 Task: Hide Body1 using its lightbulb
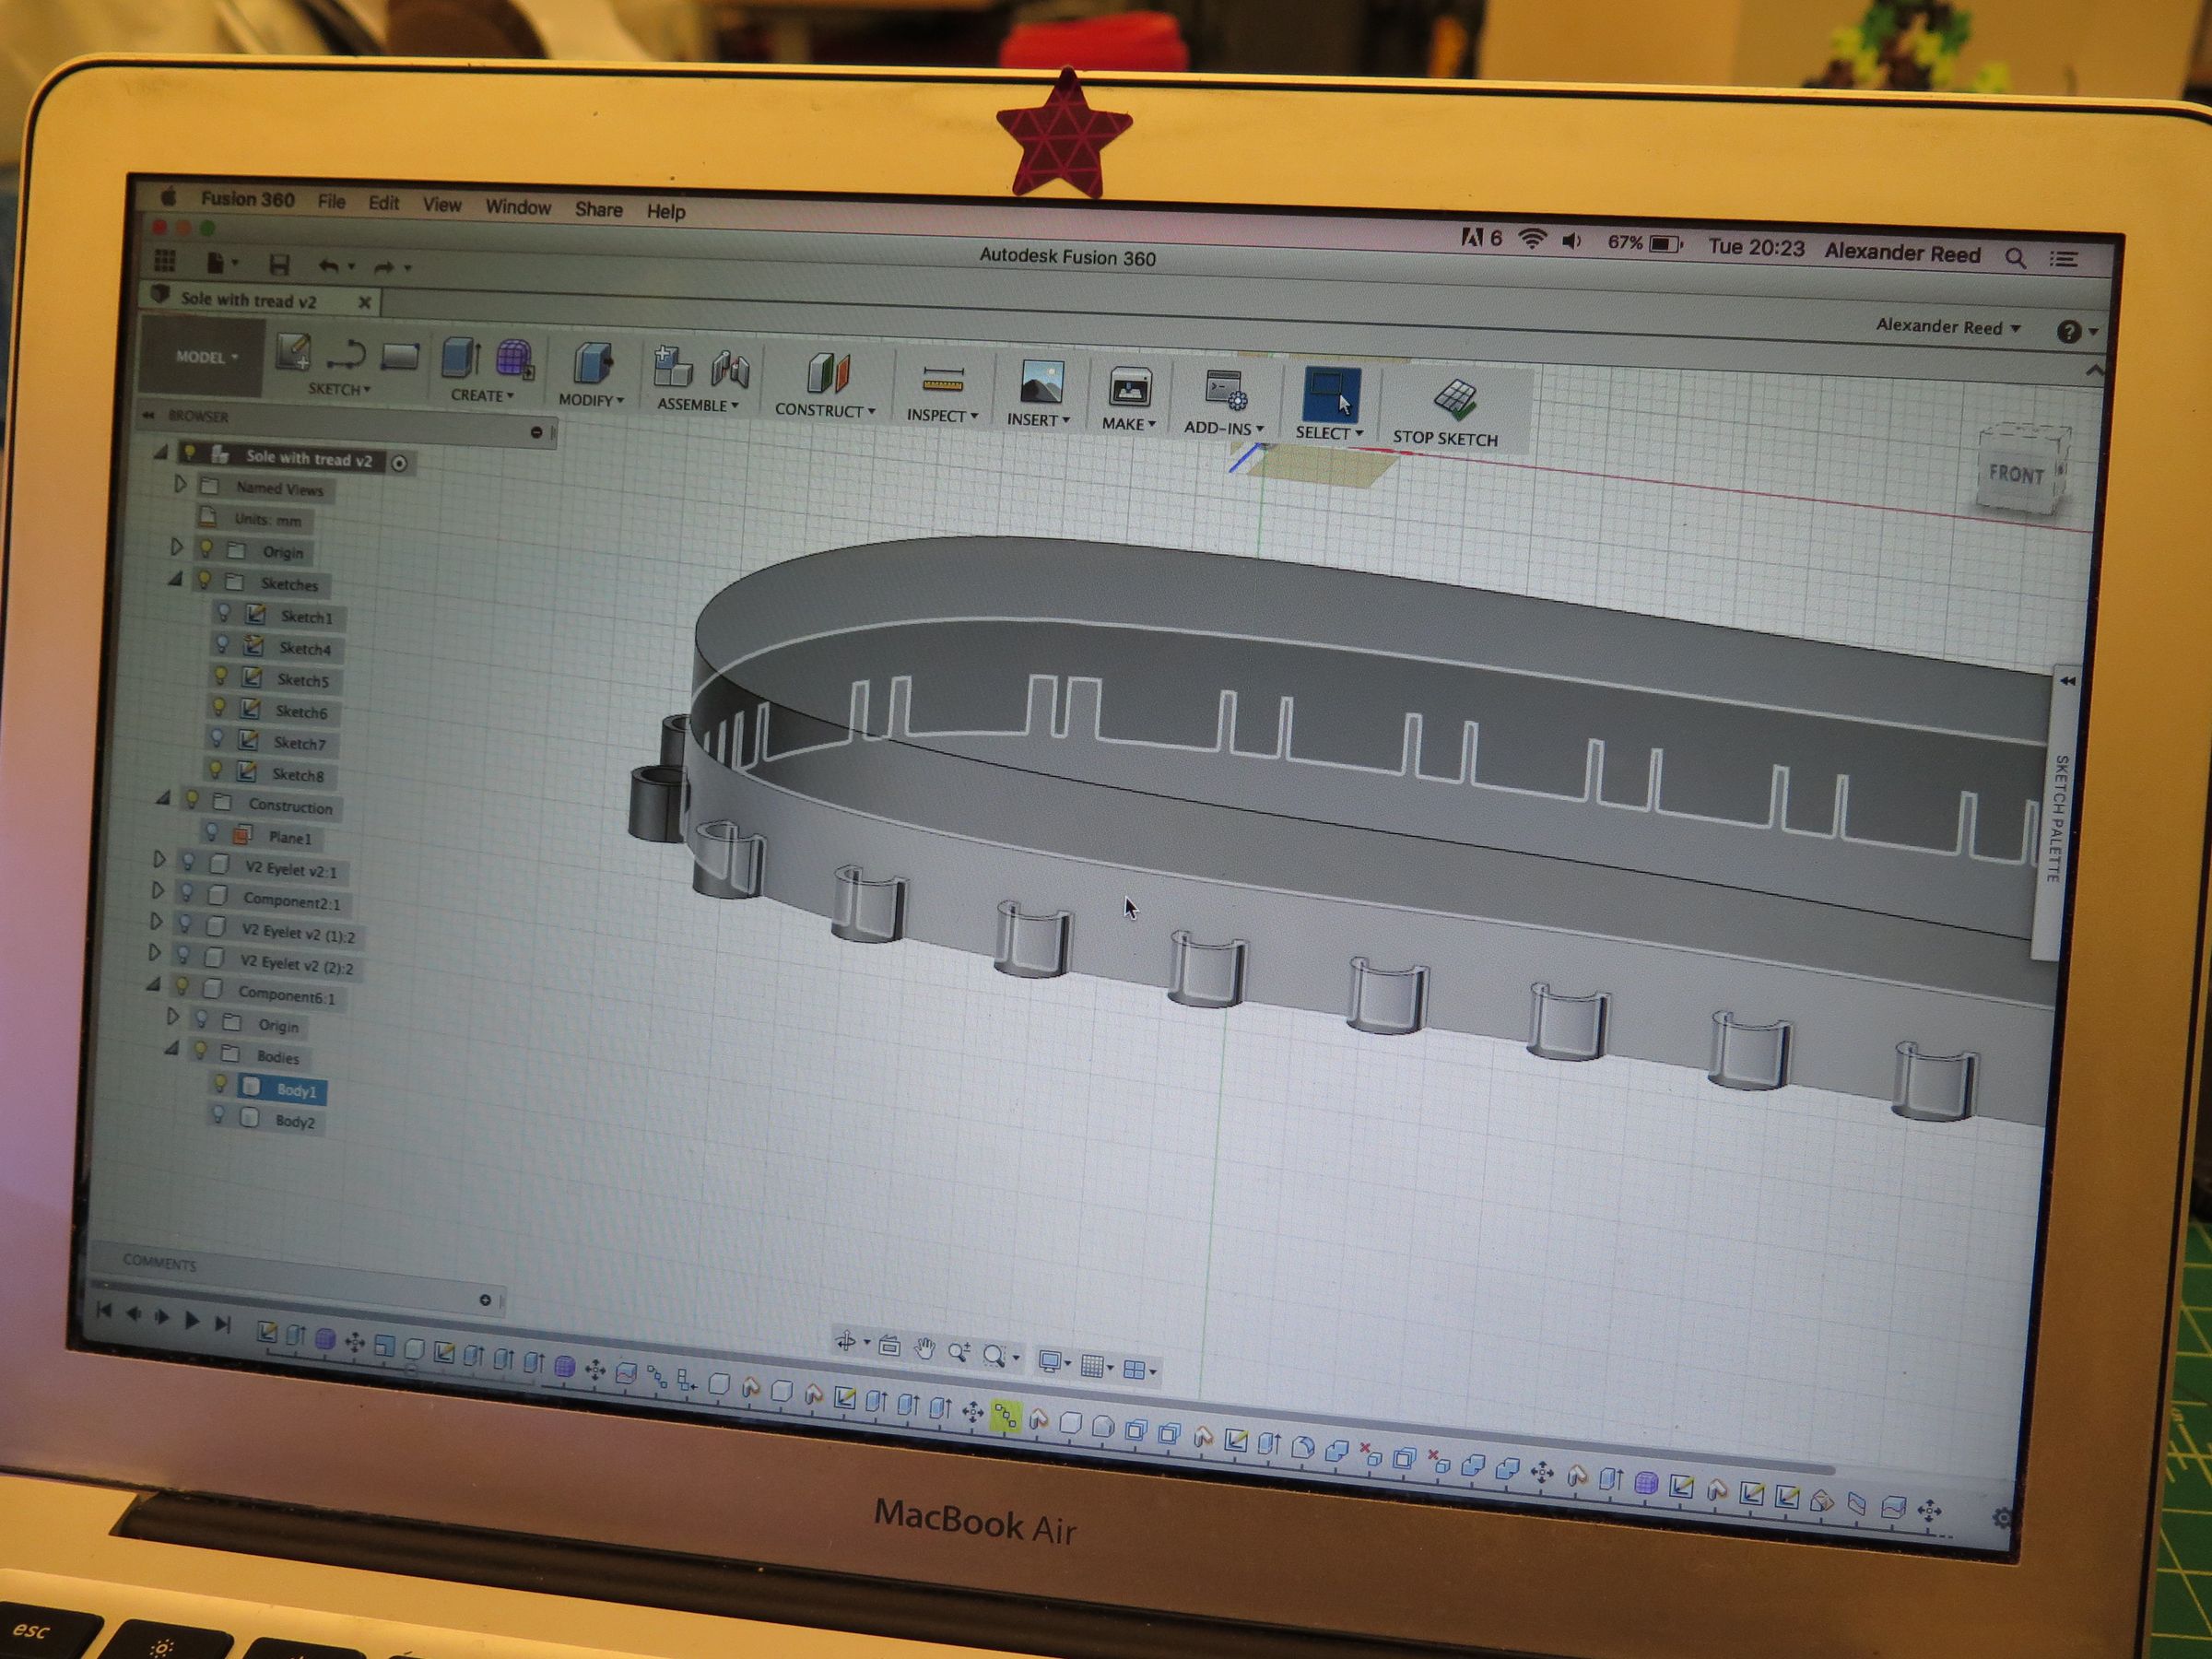click(219, 1084)
